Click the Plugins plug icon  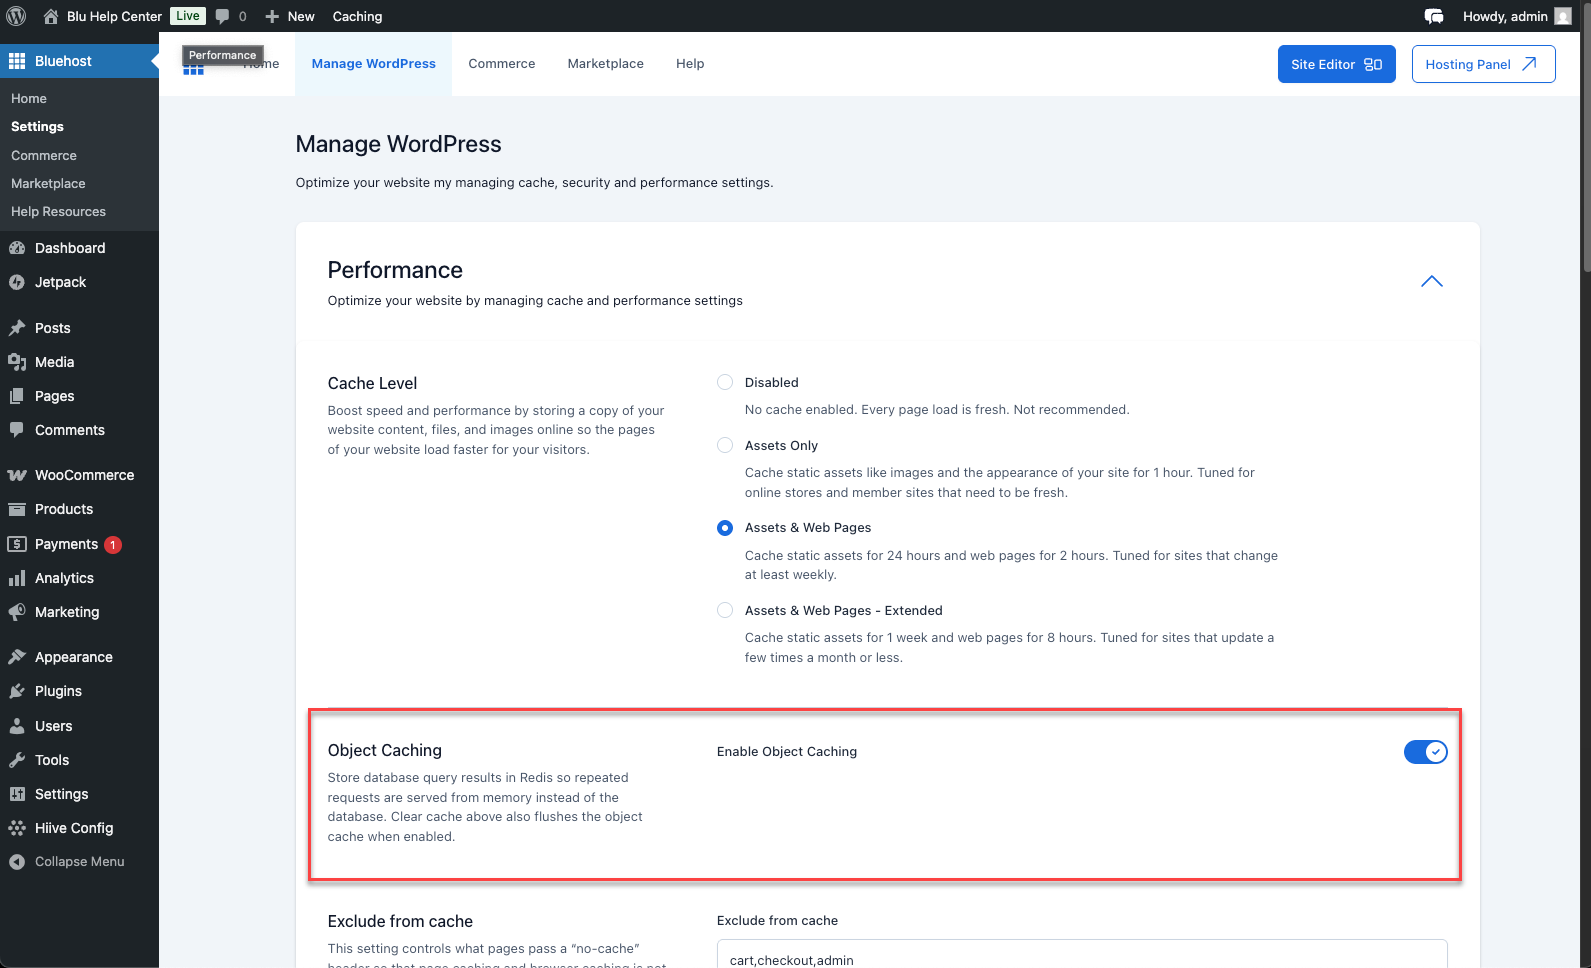click(x=17, y=691)
